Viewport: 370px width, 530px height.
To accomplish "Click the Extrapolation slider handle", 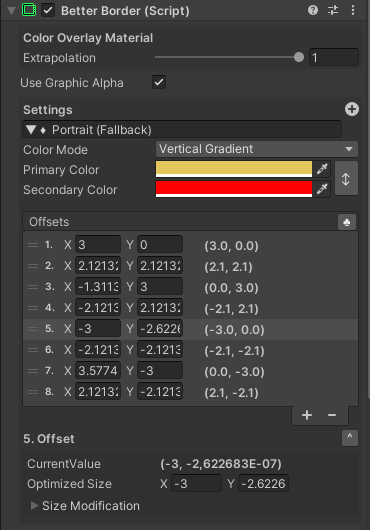I will [299, 57].
